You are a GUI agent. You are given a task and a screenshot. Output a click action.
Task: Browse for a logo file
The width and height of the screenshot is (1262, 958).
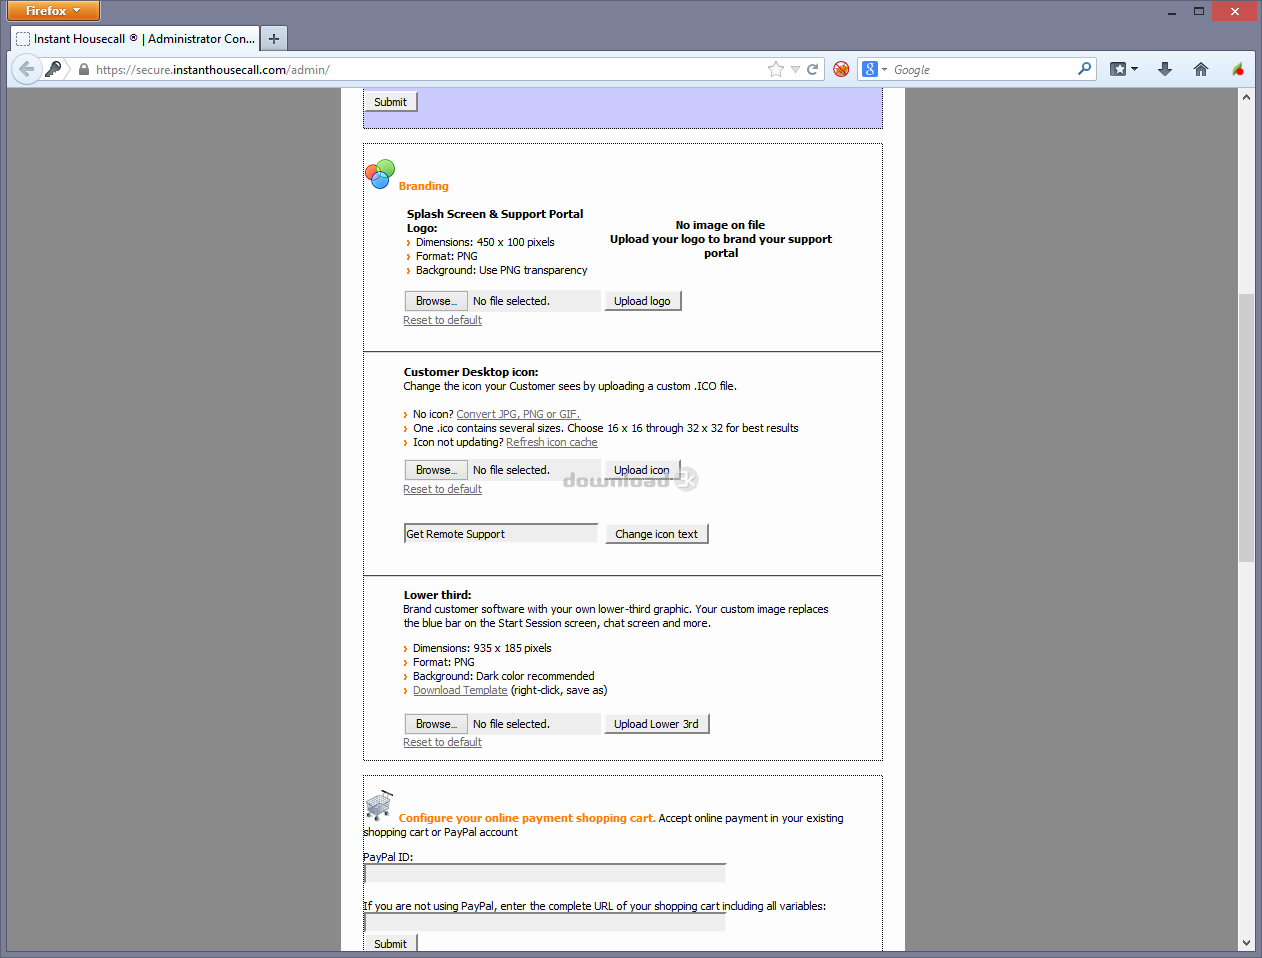(436, 301)
